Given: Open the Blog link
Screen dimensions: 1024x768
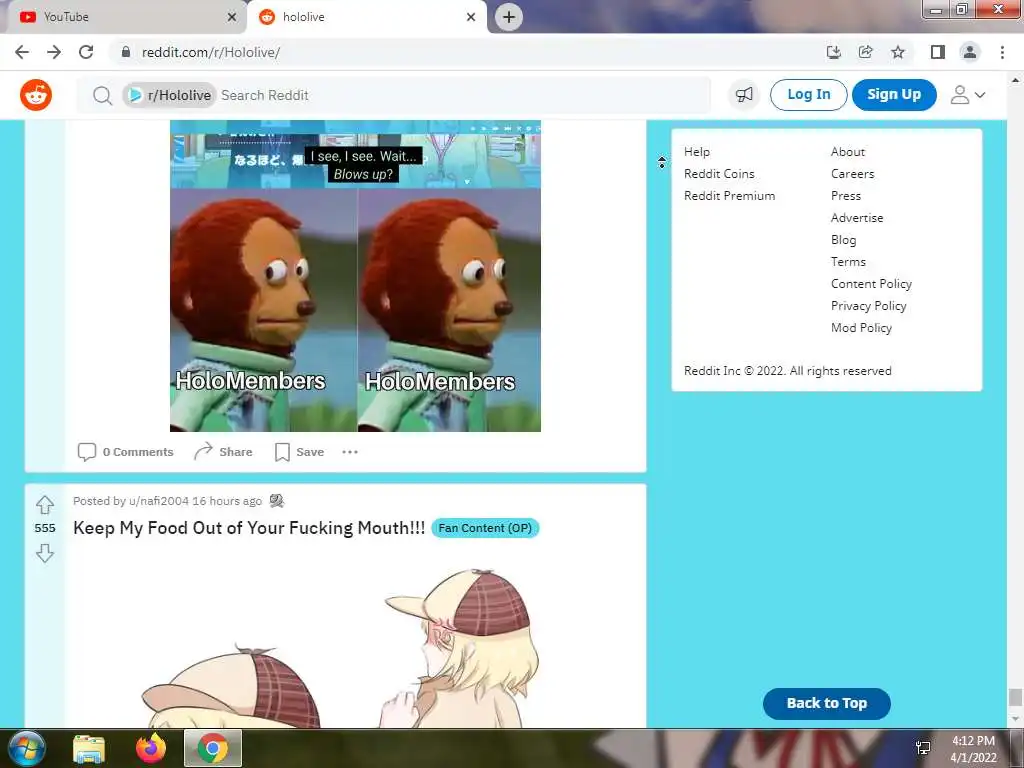Looking at the screenshot, I should pos(843,240).
